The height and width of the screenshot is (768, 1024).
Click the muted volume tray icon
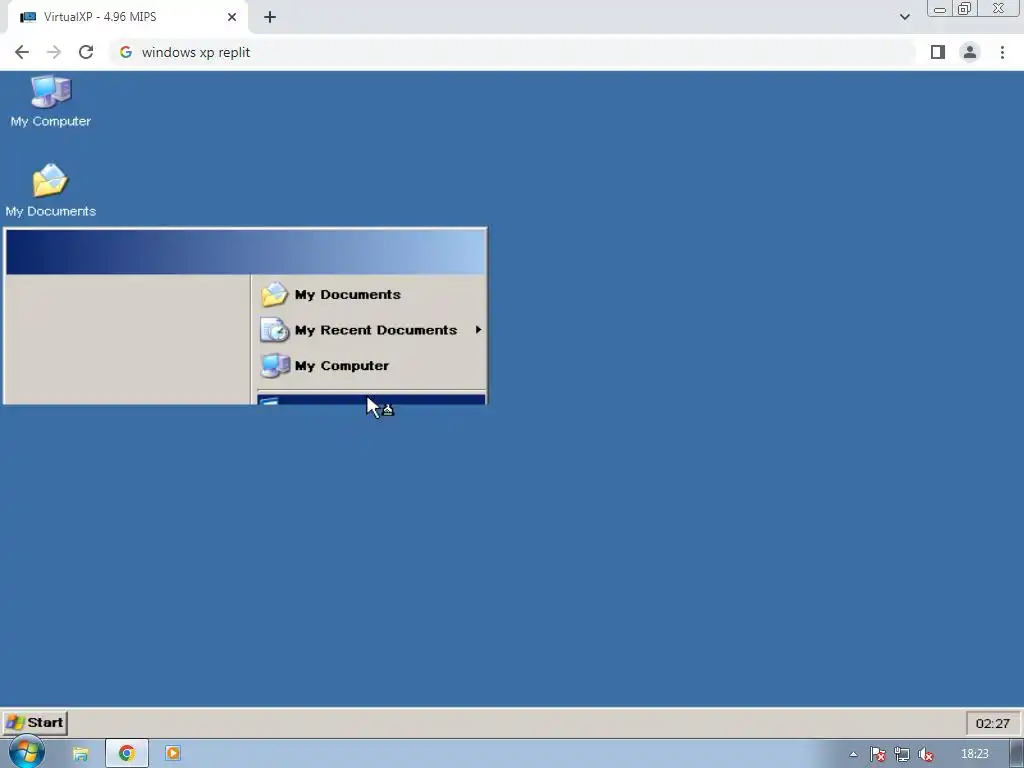(926, 754)
